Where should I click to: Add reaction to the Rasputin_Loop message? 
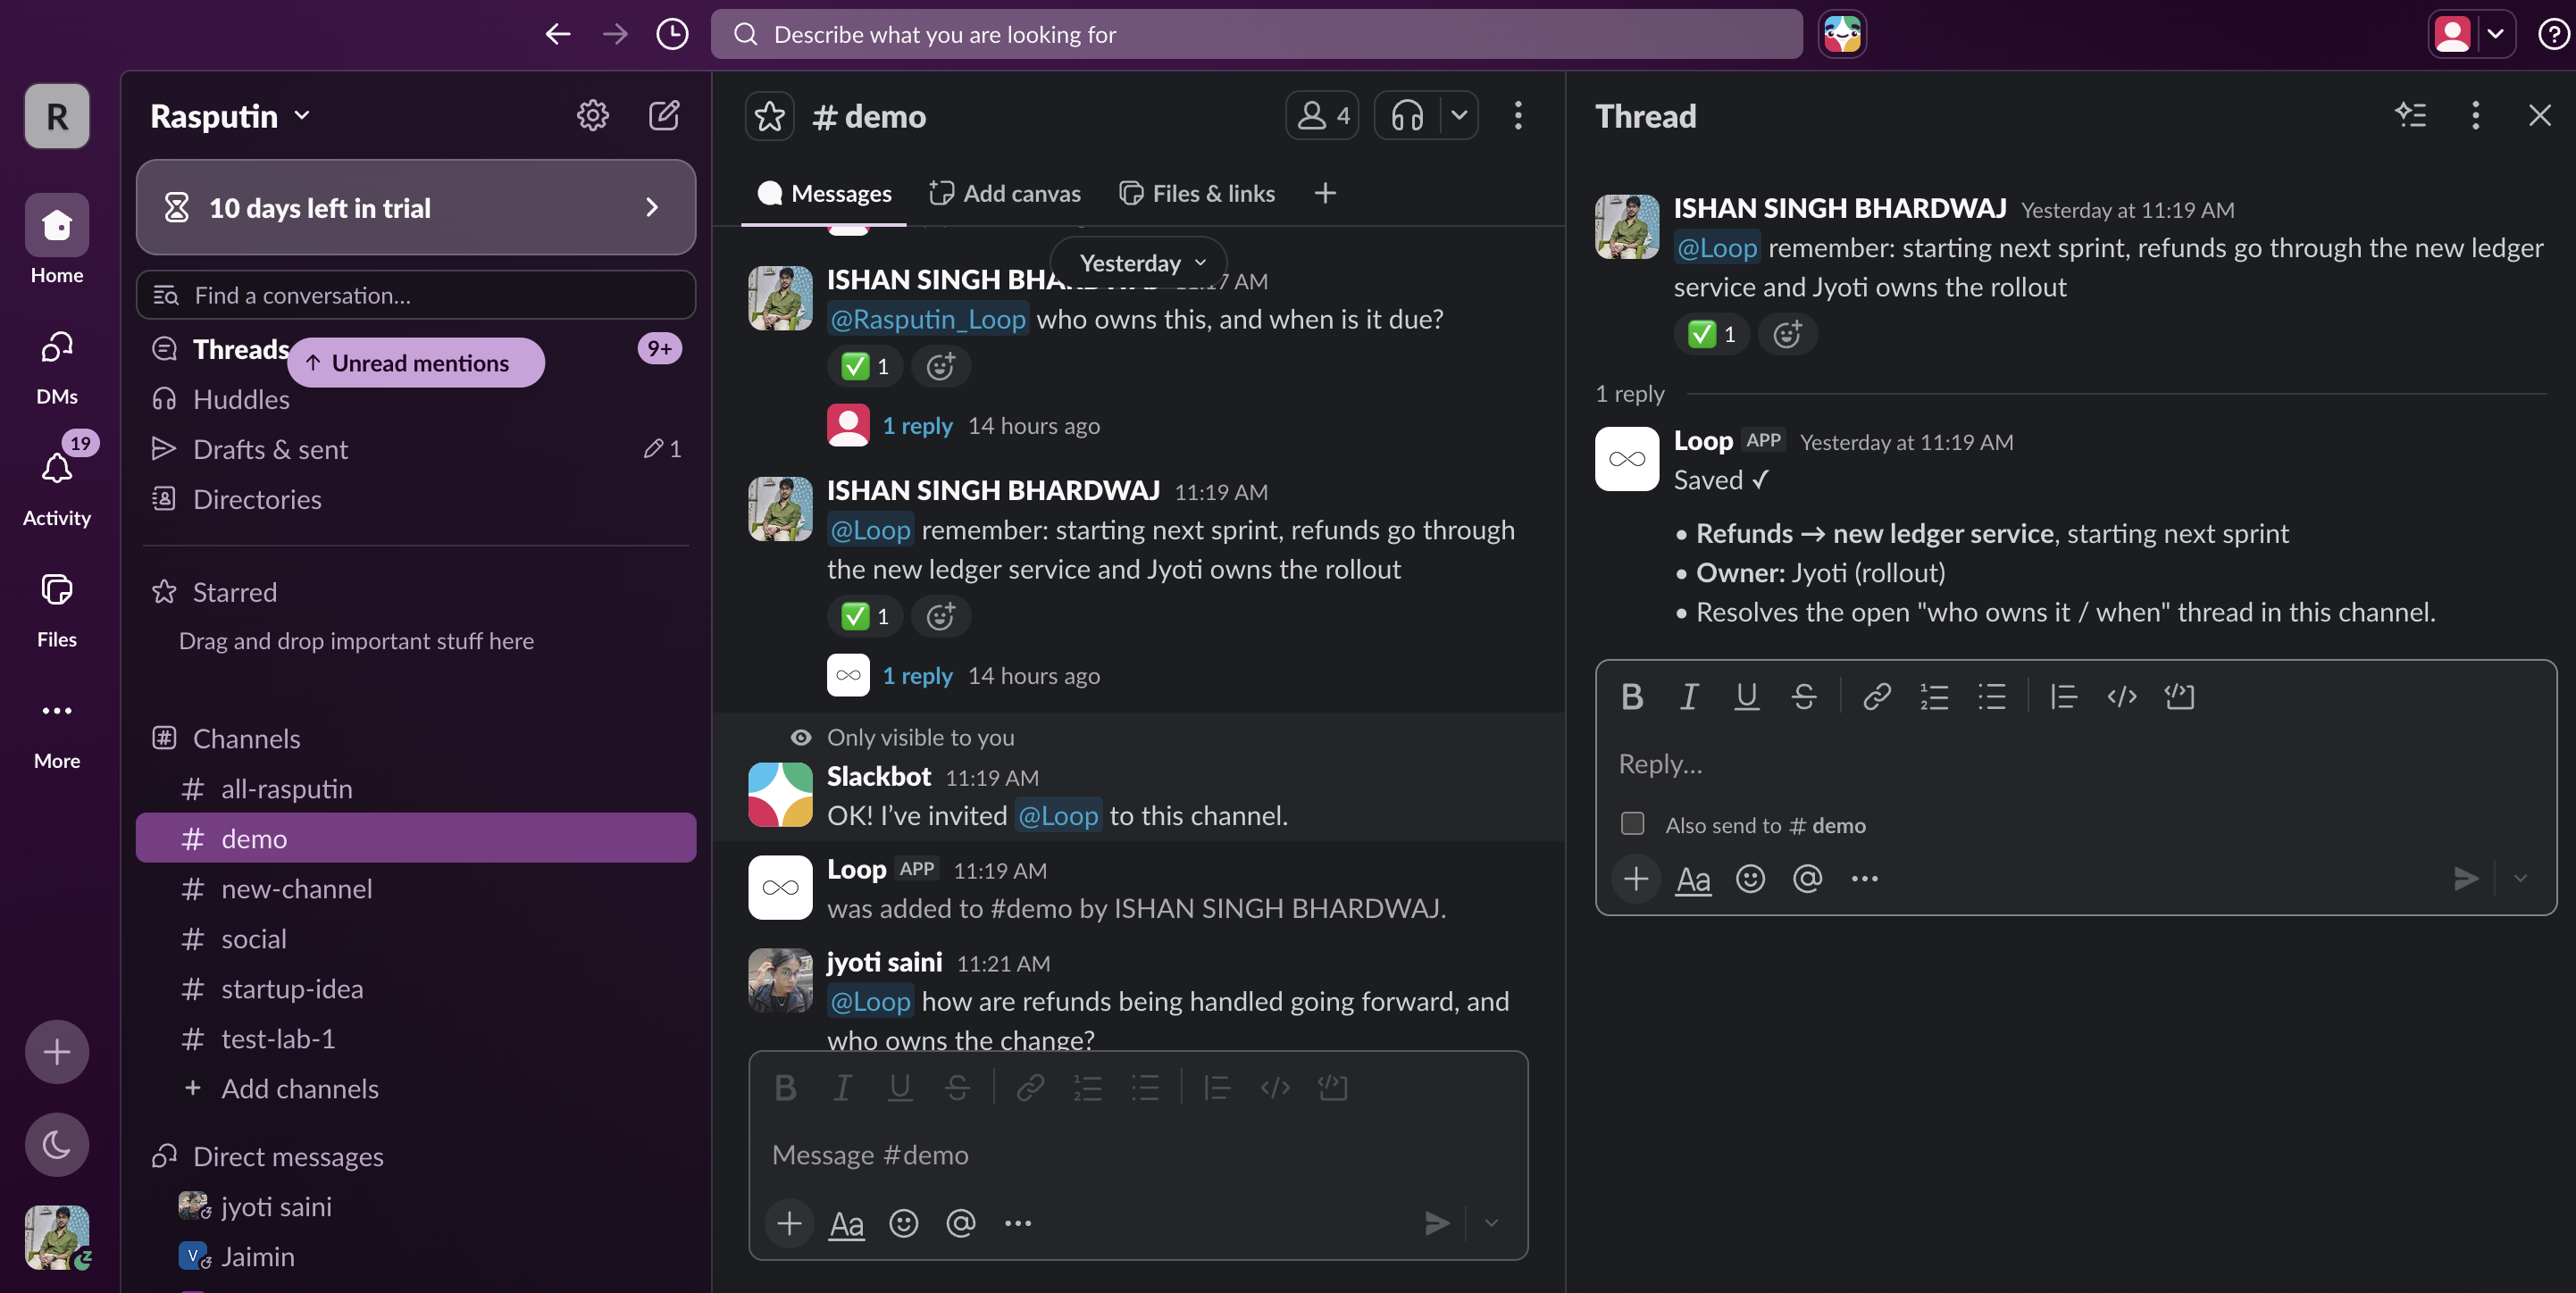tap(940, 367)
